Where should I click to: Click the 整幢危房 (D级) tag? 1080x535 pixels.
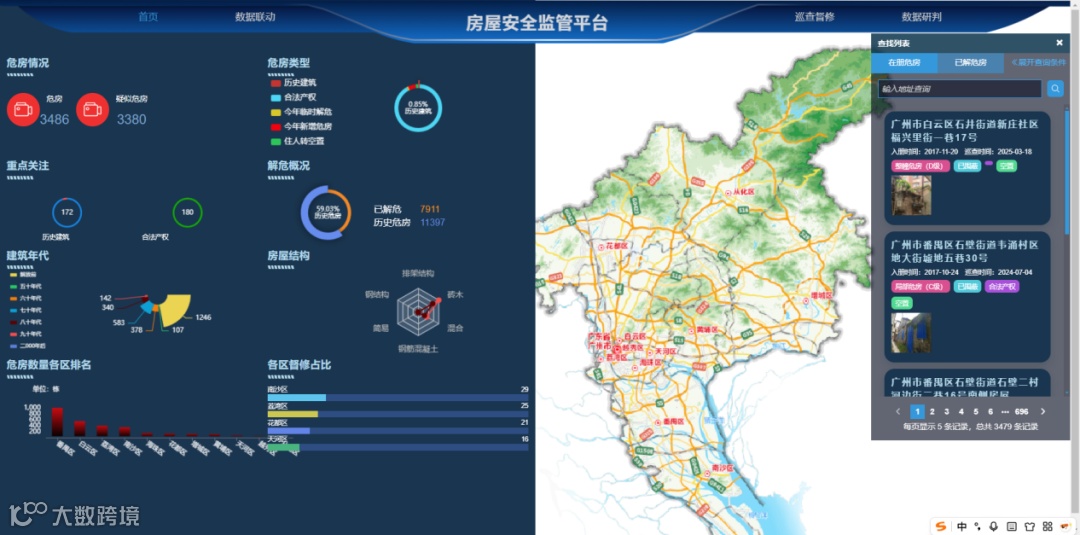coord(920,166)
